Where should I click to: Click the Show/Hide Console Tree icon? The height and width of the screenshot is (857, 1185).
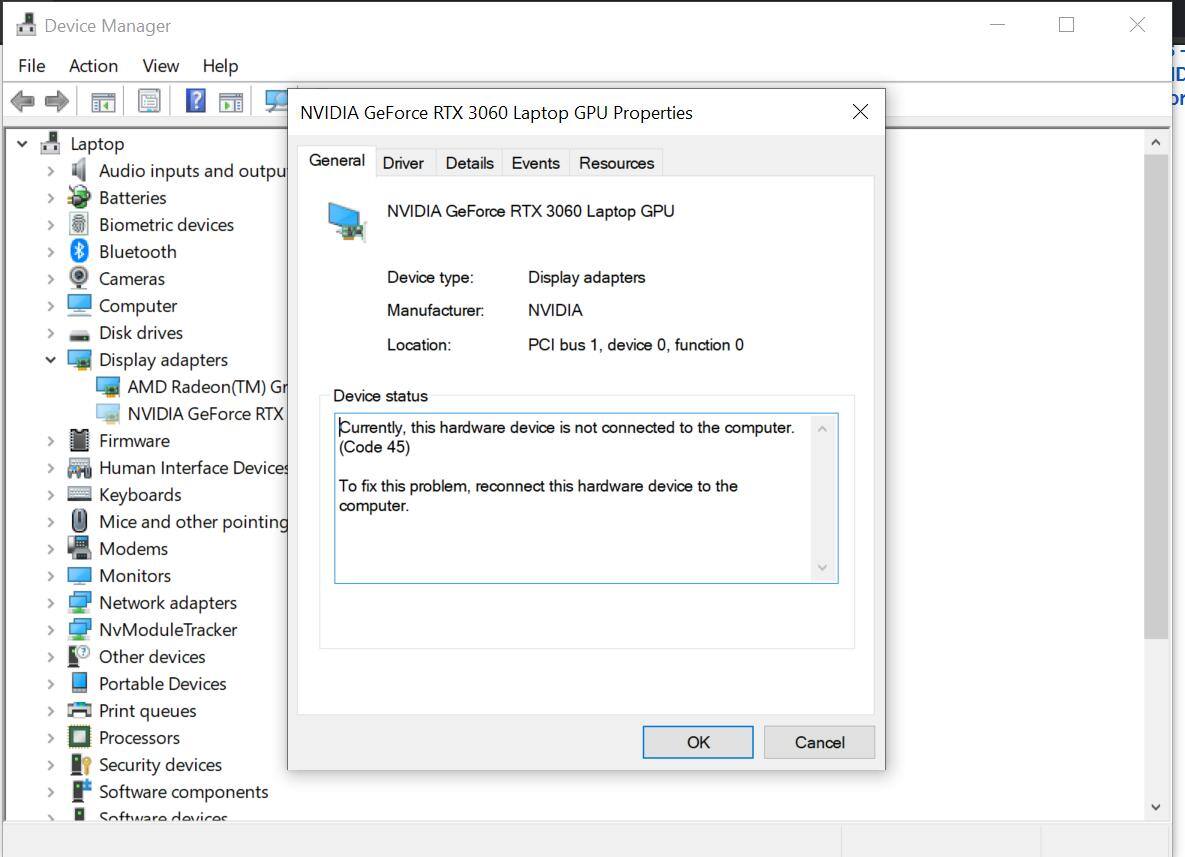tap(103, 101)
